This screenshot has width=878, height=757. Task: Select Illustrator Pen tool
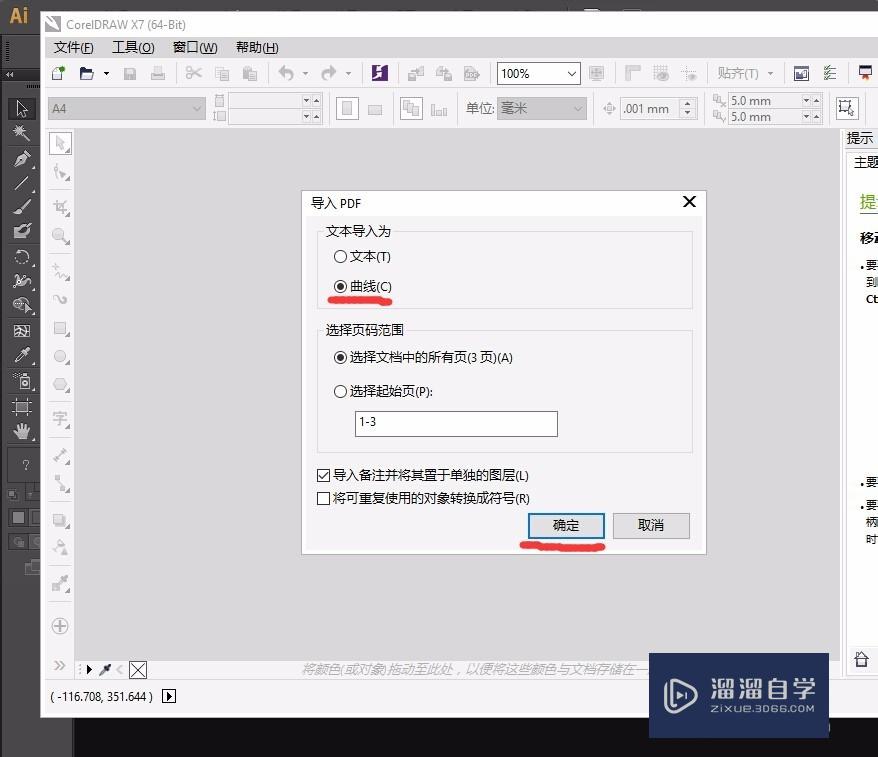(x=22, y=159)
